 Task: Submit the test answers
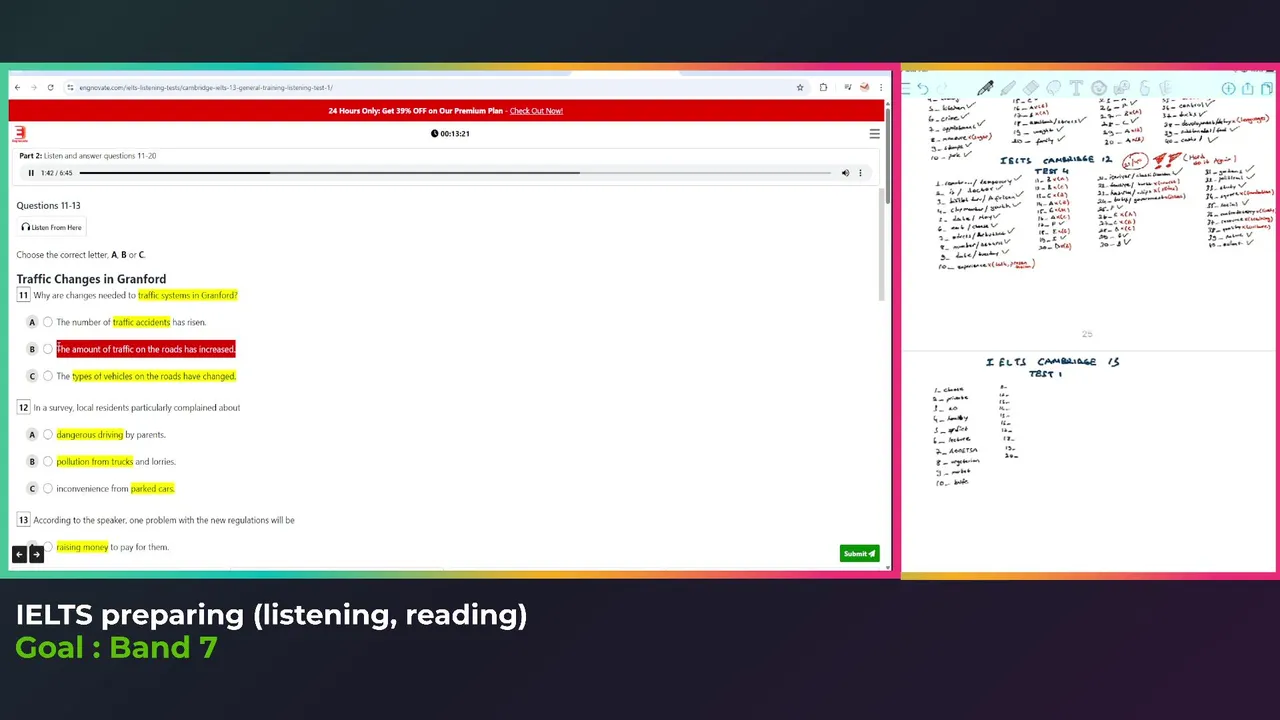click(859, 554)
